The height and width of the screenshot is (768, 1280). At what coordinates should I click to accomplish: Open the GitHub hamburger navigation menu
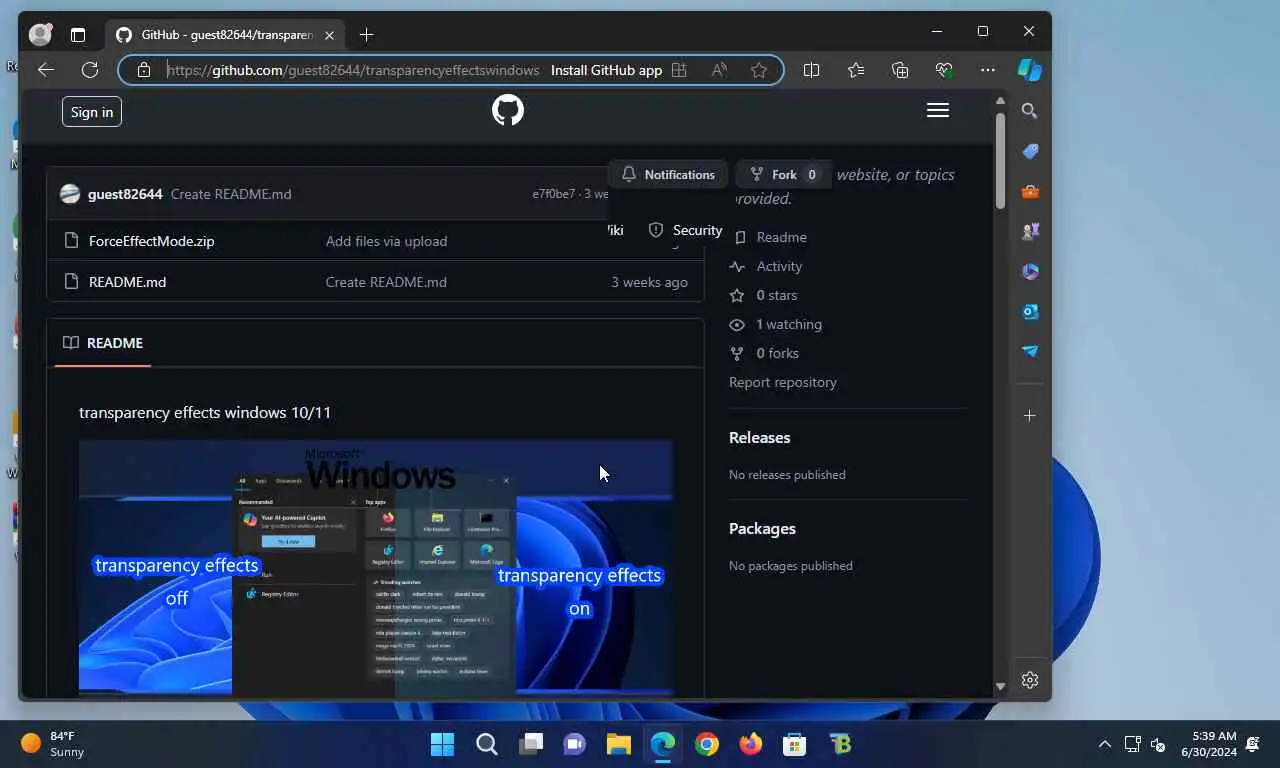click(937, 111)
